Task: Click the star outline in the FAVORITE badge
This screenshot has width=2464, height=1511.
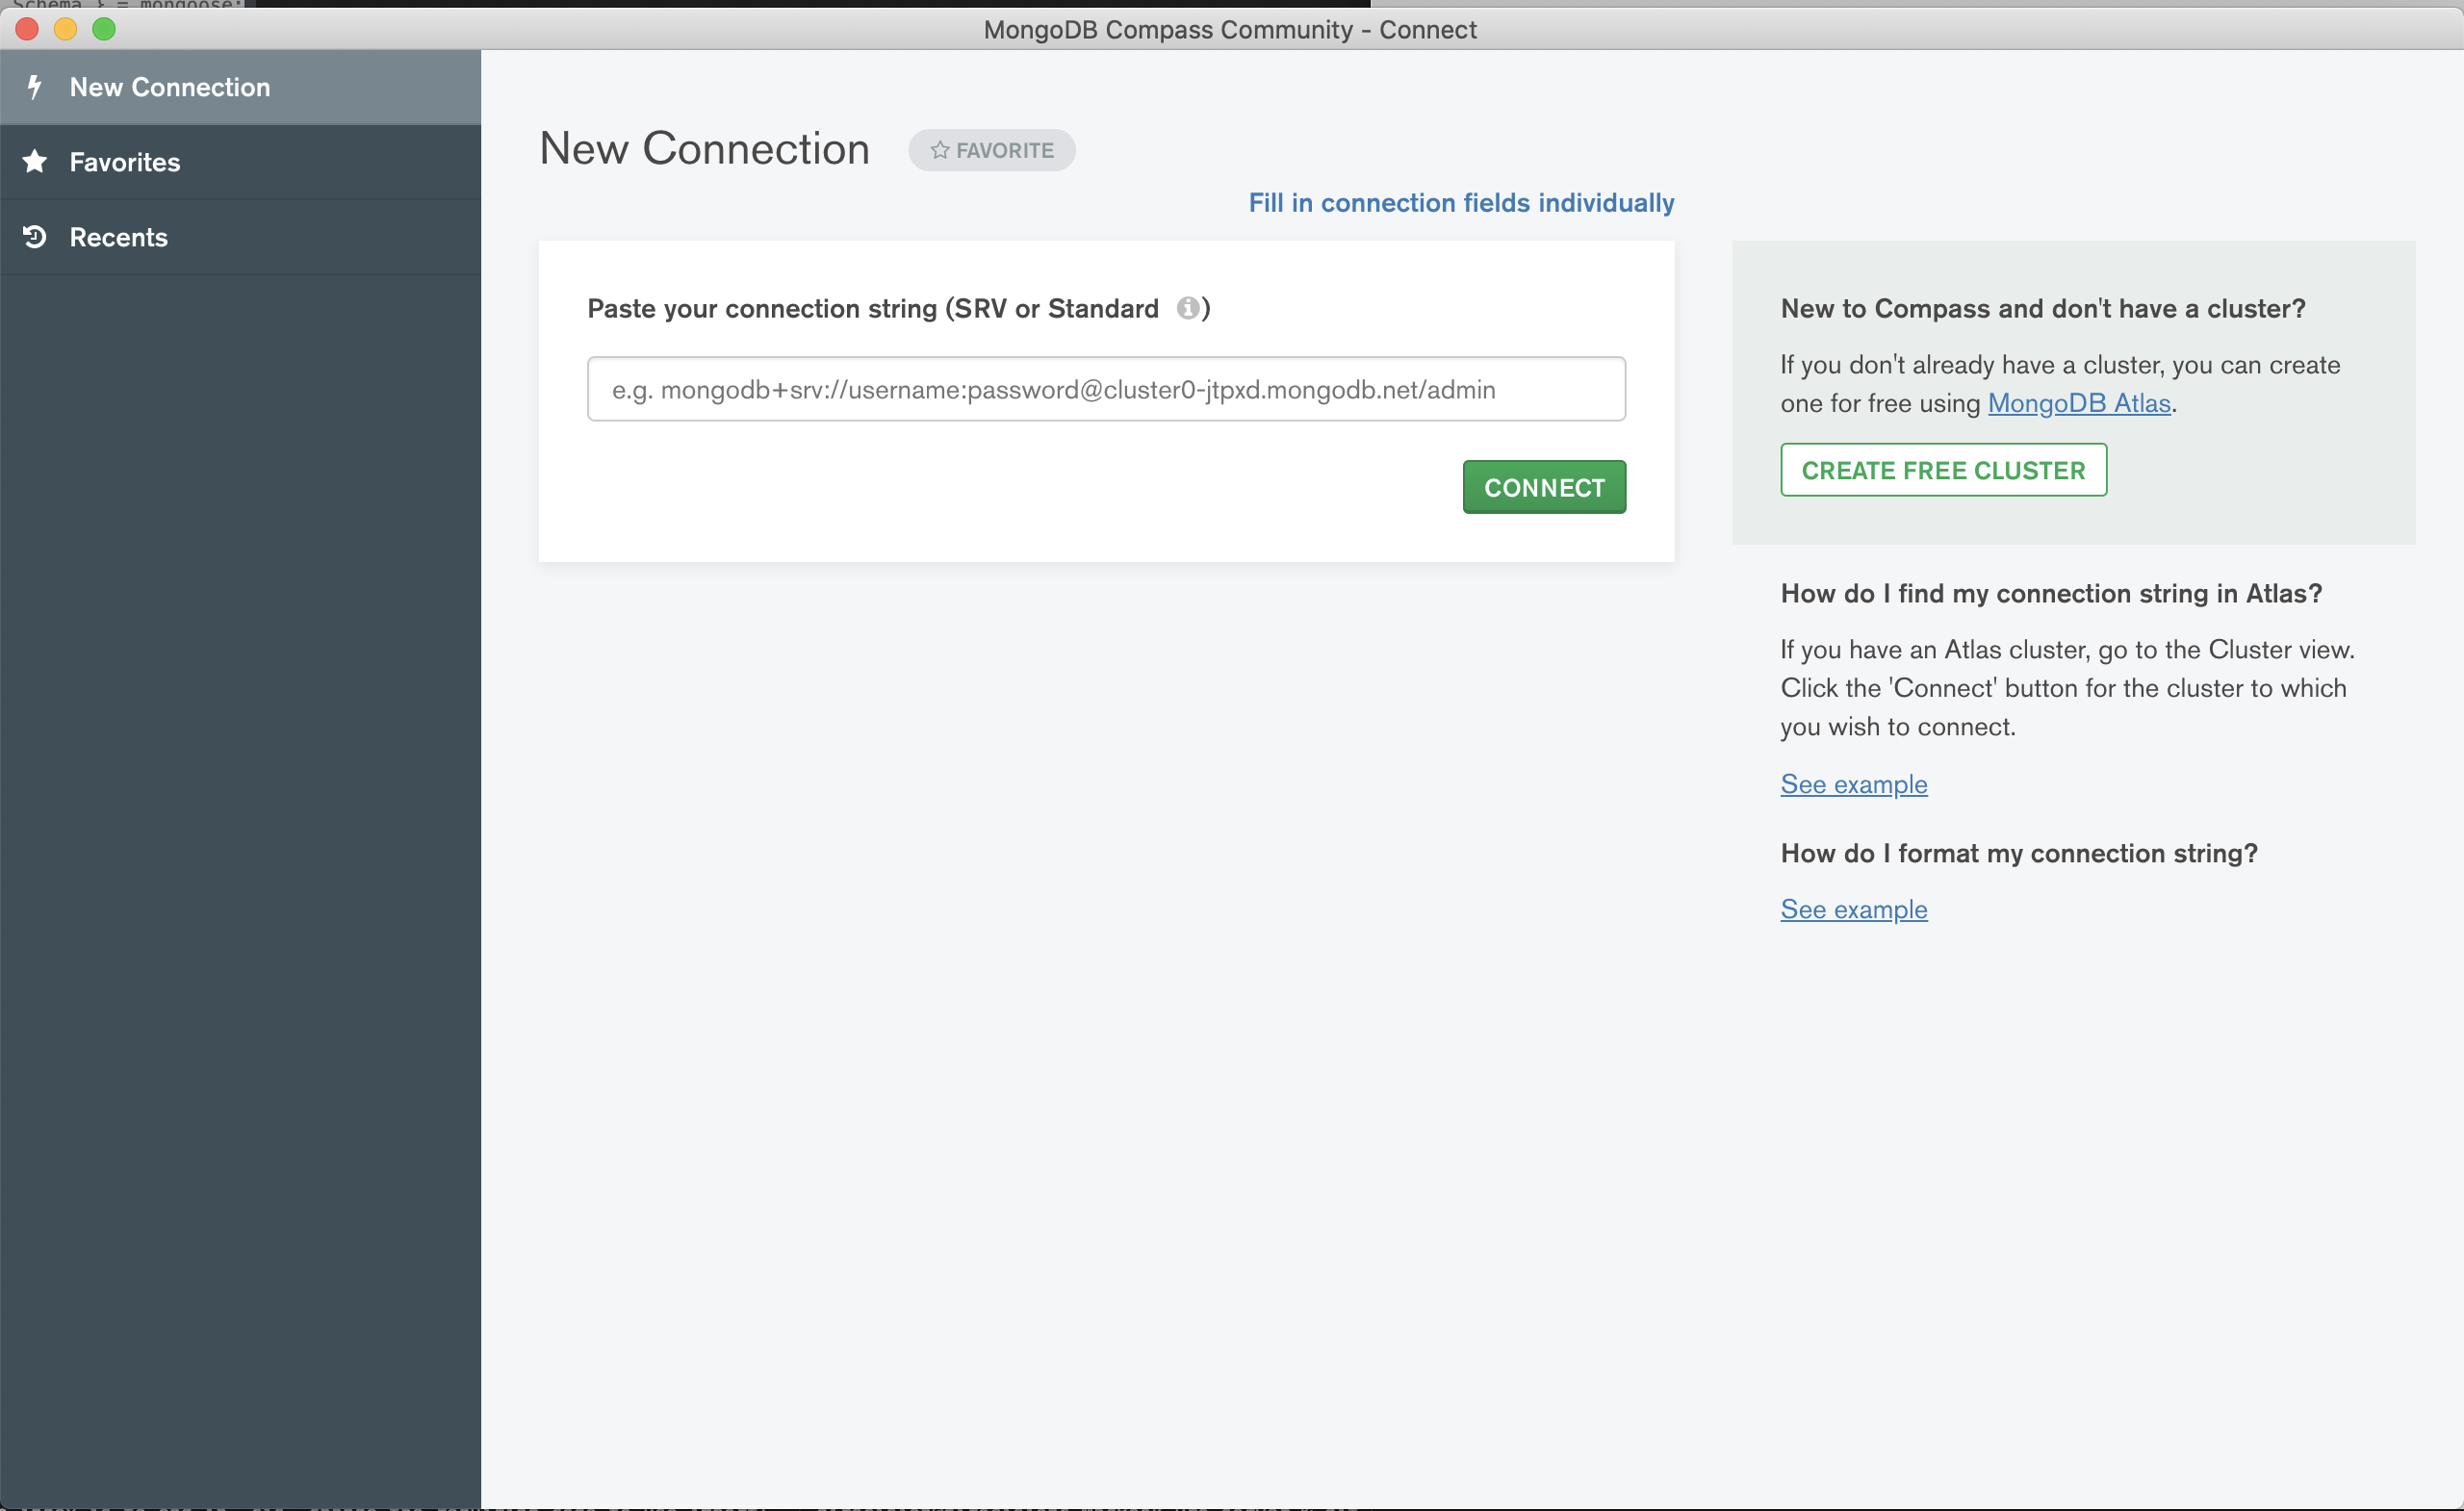Action: [939, 150]
